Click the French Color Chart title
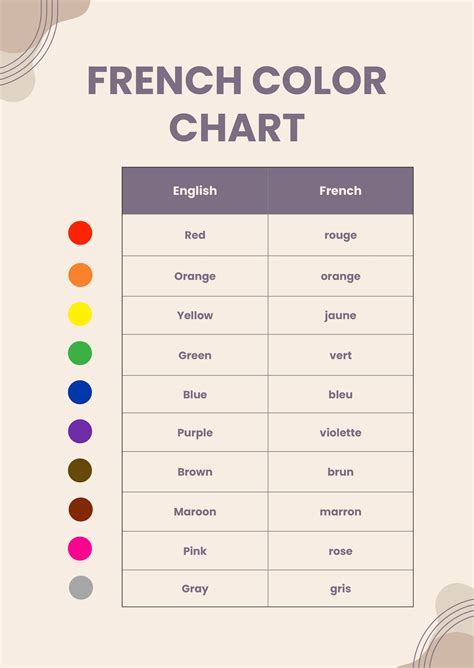The image size is (474, 668). click(x=237, y=104)
